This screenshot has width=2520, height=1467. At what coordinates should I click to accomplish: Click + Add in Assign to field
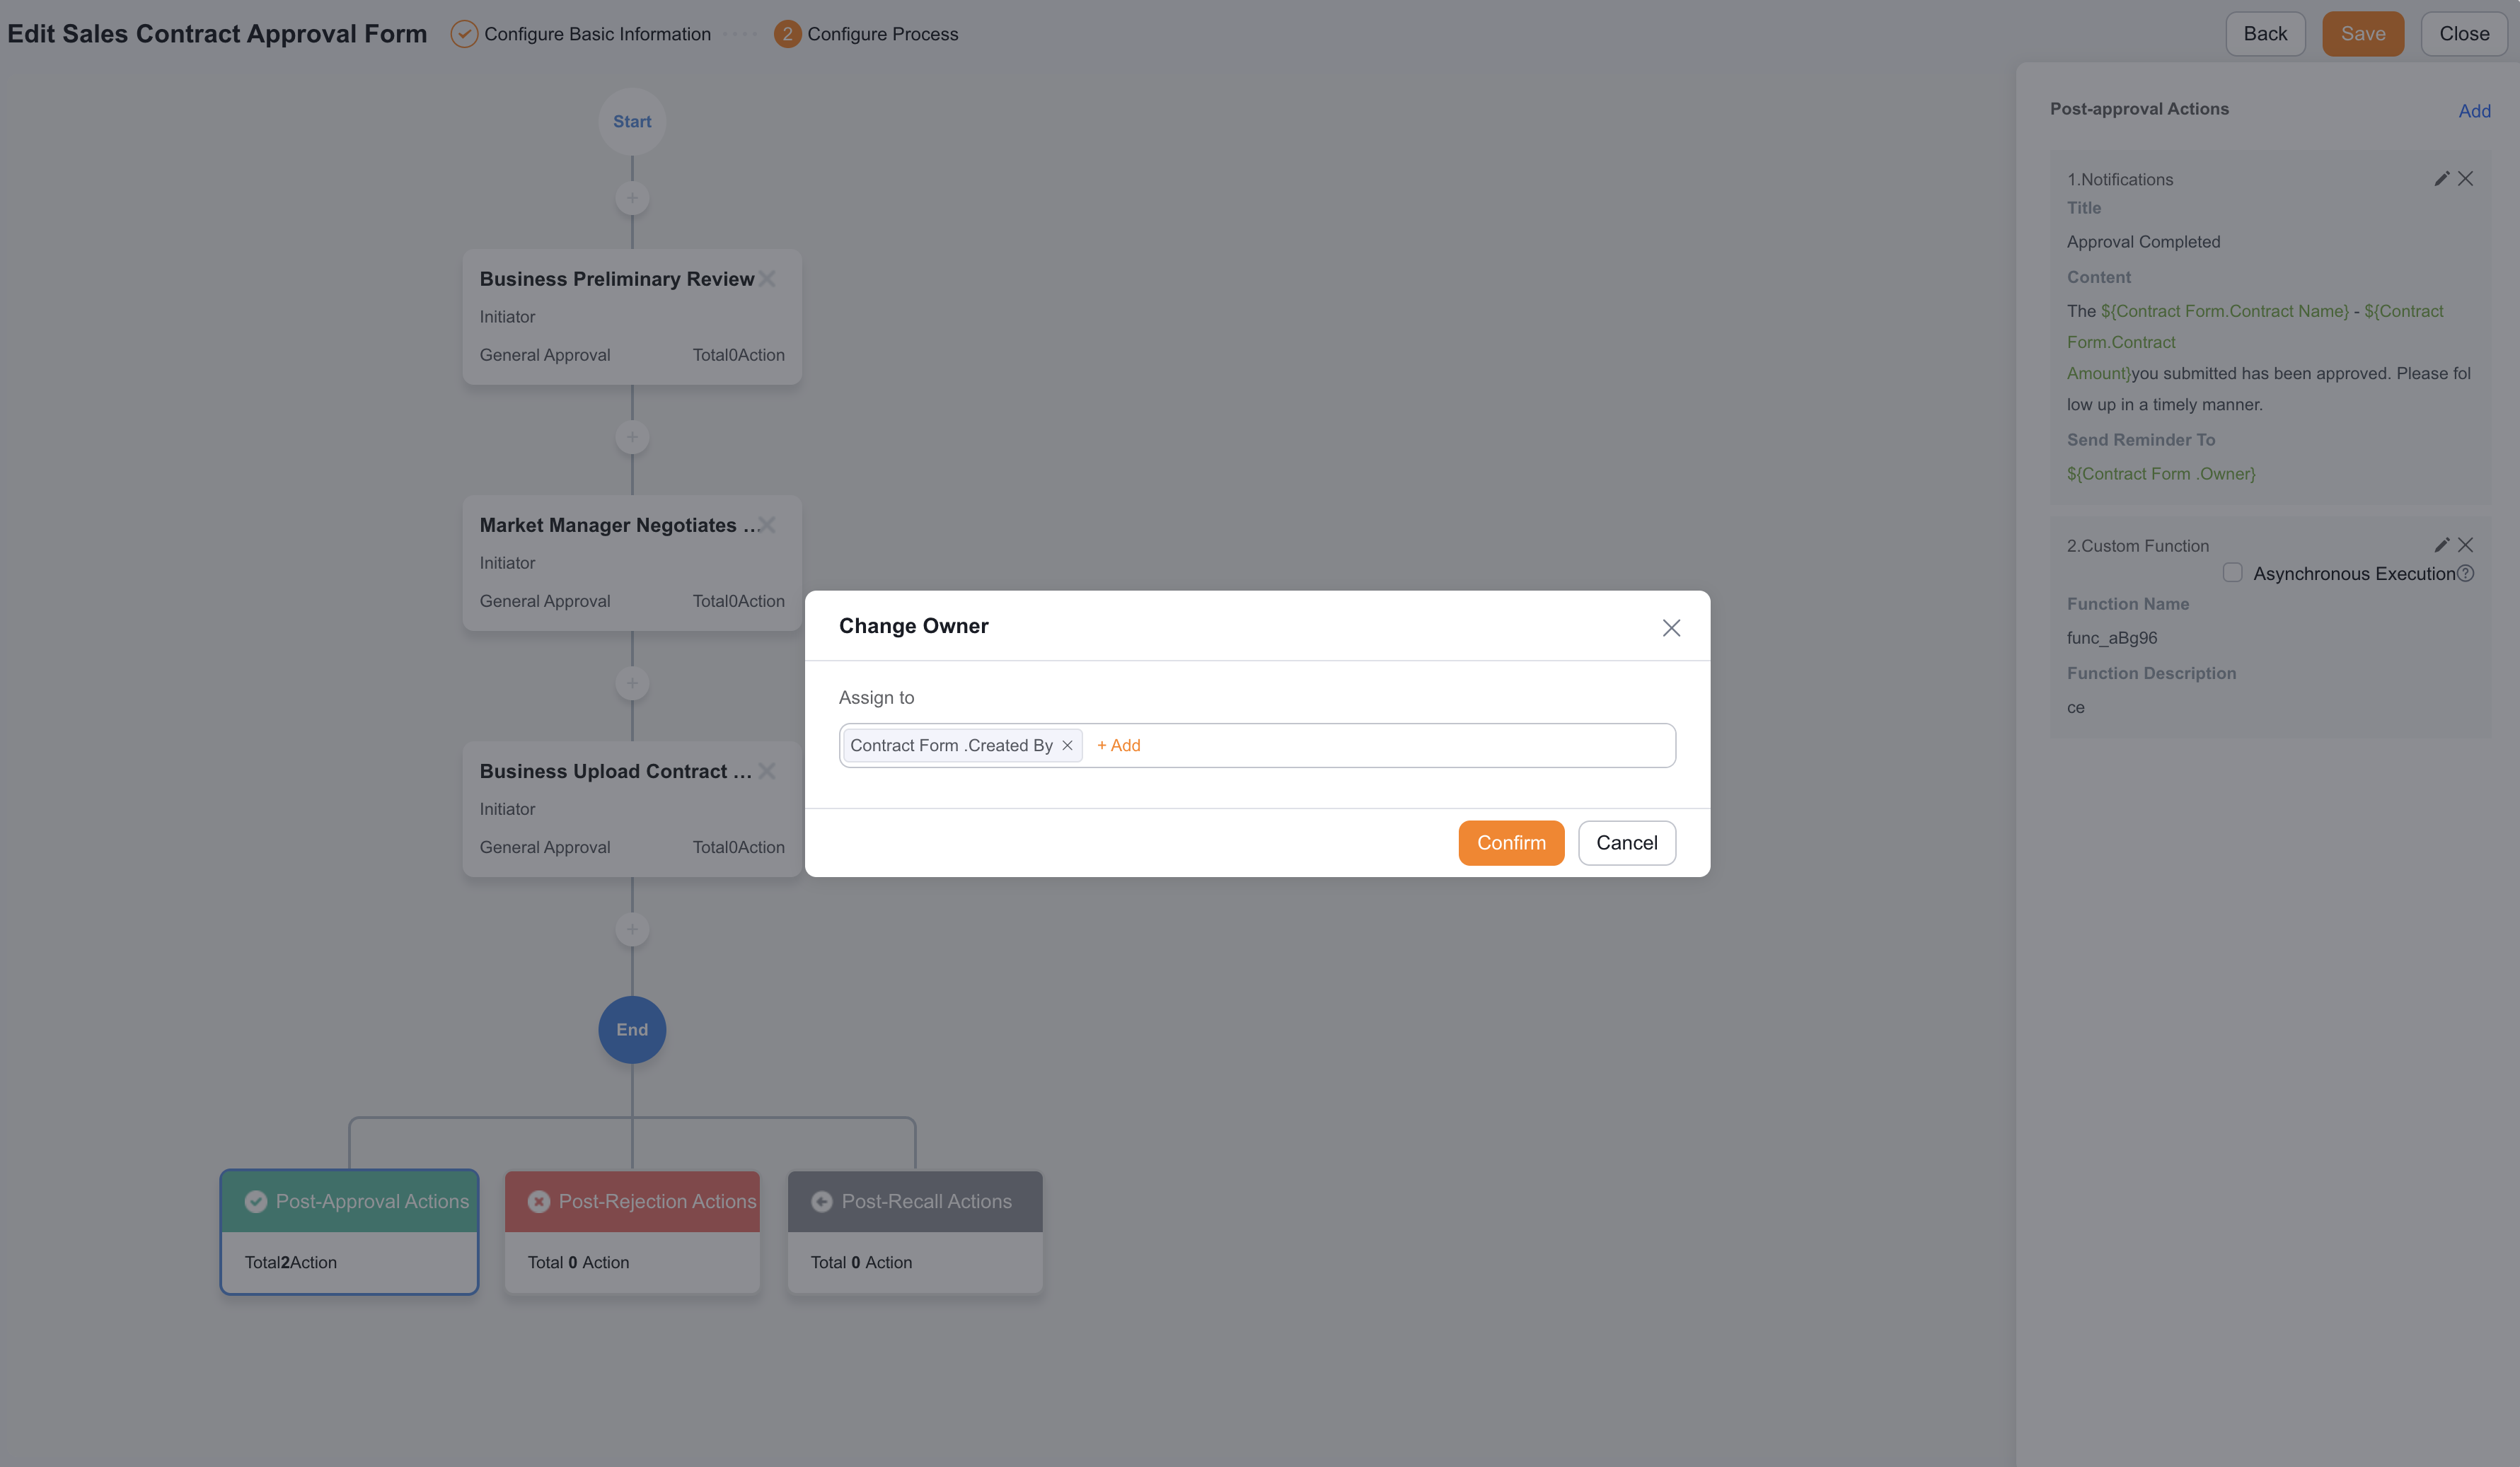pyautogui.click(x=1118, y=745)
